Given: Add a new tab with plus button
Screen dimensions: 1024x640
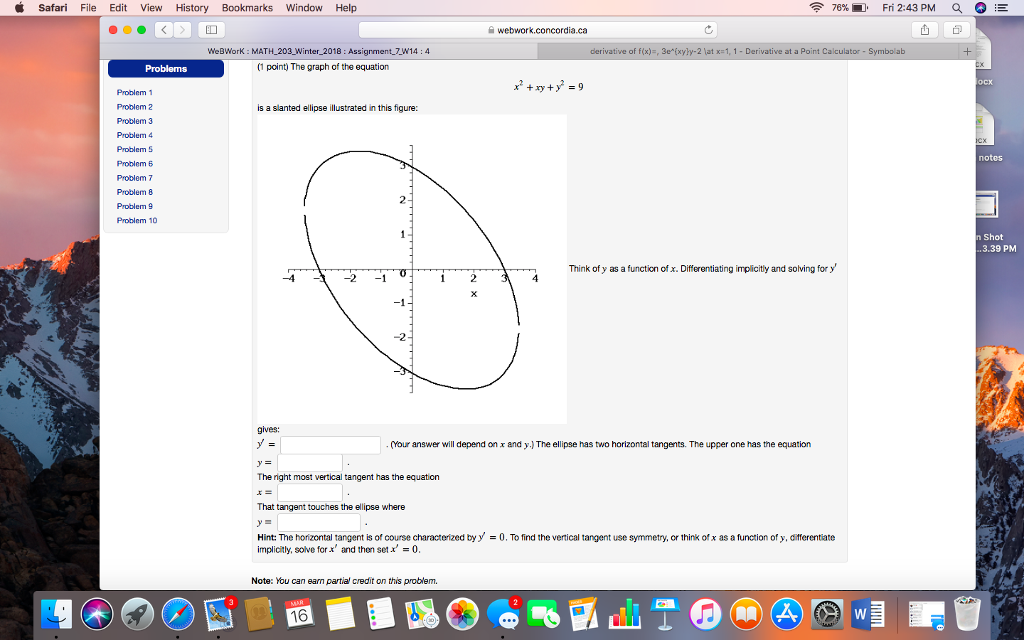Looking at the screenshot, I should click(x=966, y=50).
